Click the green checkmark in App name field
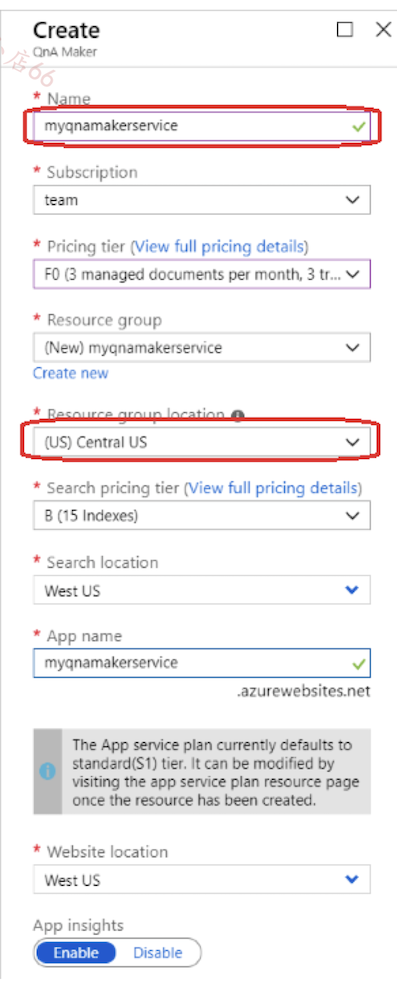Viewport: 397px width, 981px height. pyautogui.click(x=358, y=663)
